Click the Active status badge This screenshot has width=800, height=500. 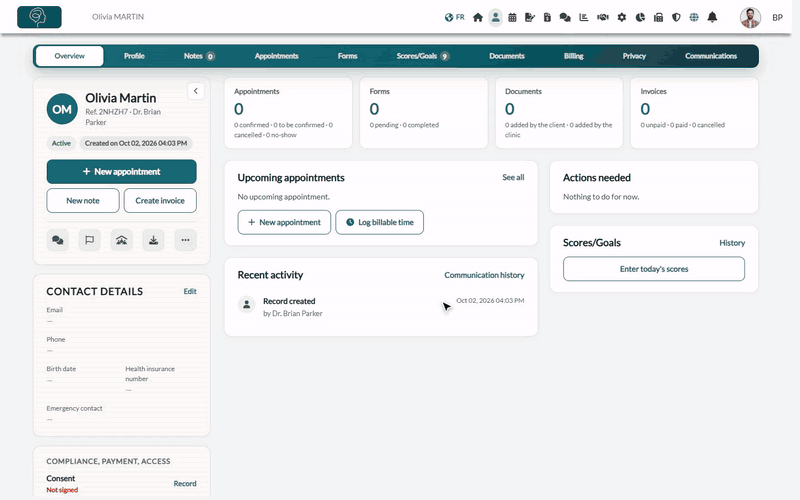61,143
